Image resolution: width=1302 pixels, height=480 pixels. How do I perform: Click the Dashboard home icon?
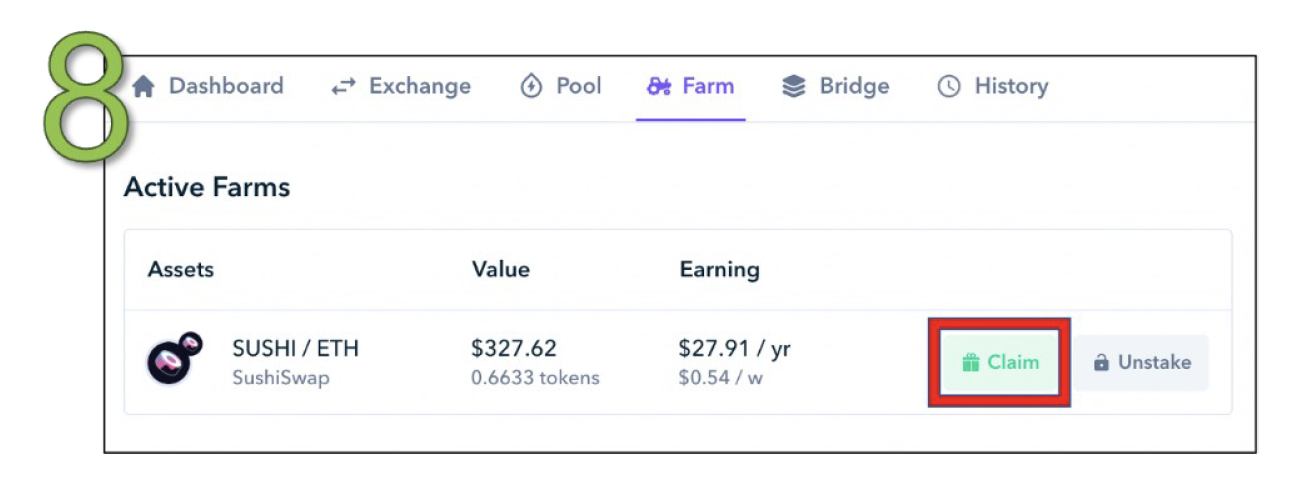pyautogui.click(x=144, y=87)
